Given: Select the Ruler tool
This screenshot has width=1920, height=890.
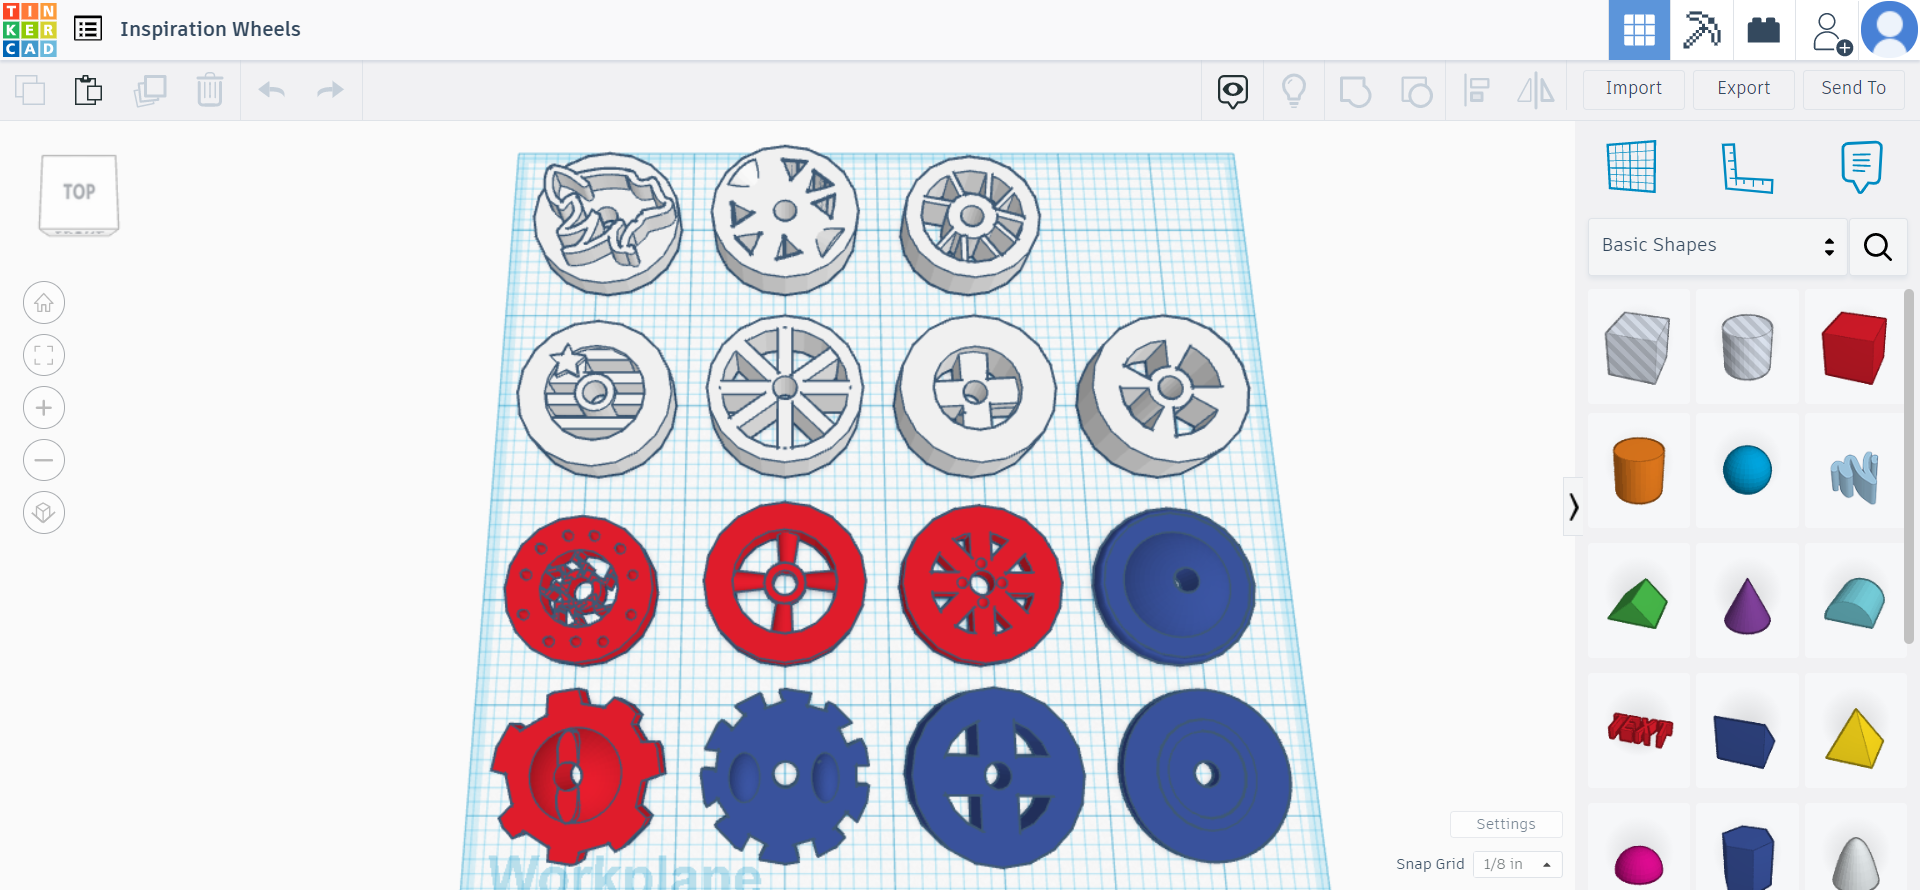Looking at the screenshot, I should coord(1746,167).
